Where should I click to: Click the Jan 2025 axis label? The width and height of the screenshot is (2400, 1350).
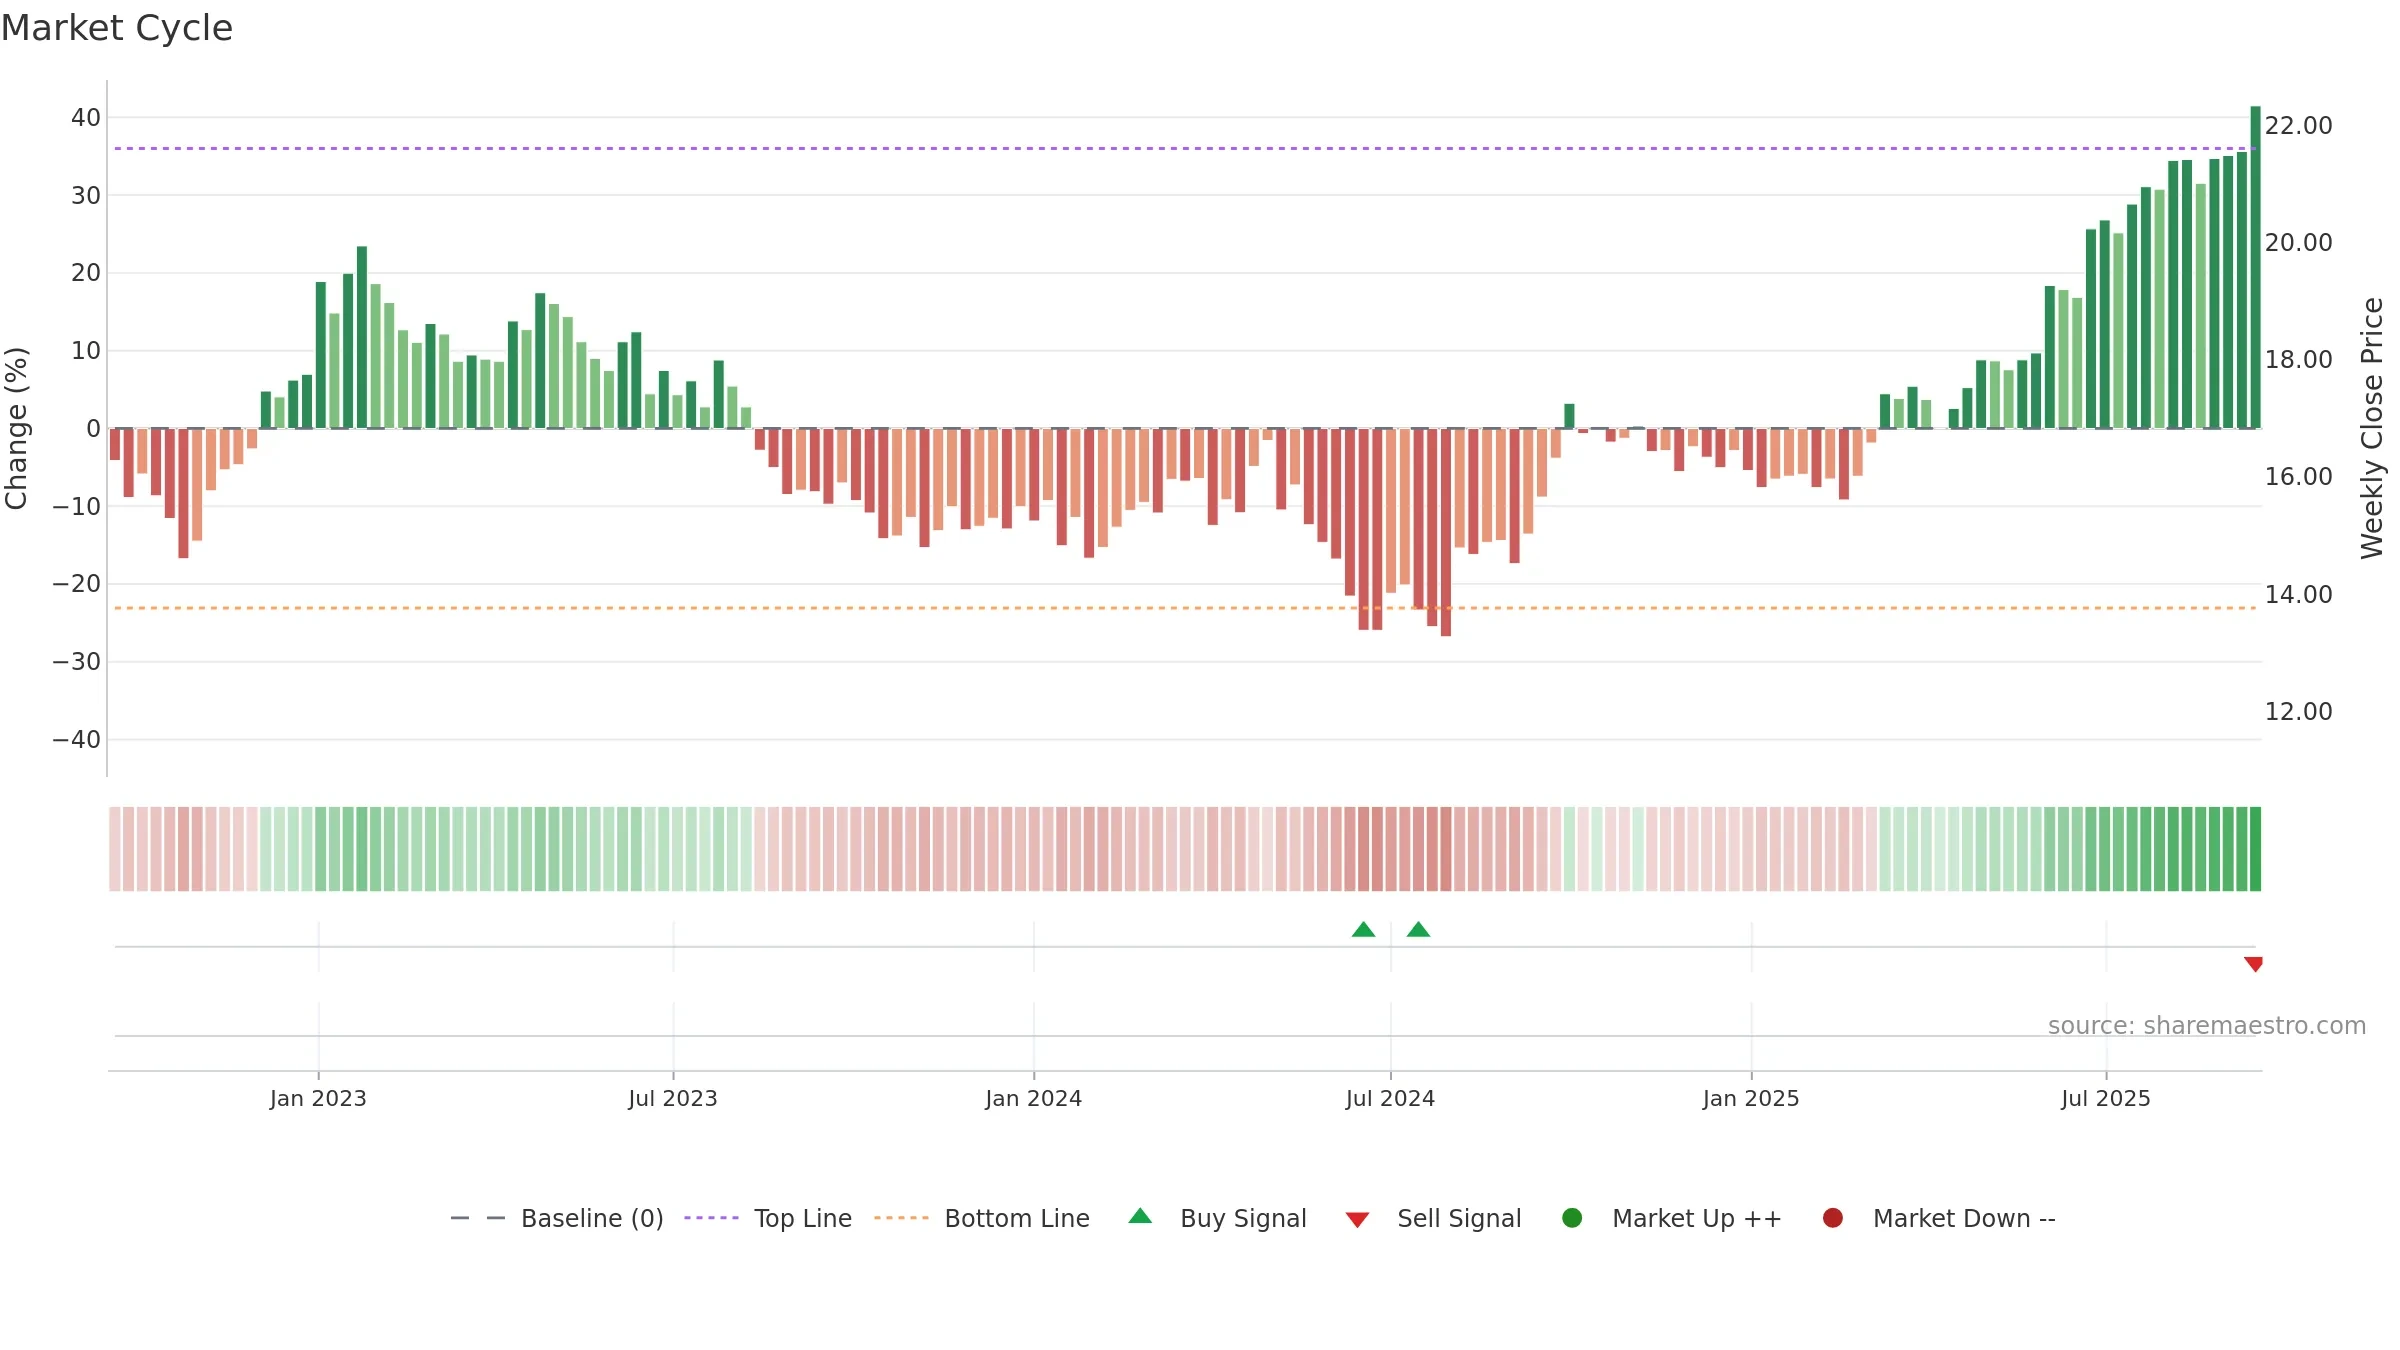1751,1099
